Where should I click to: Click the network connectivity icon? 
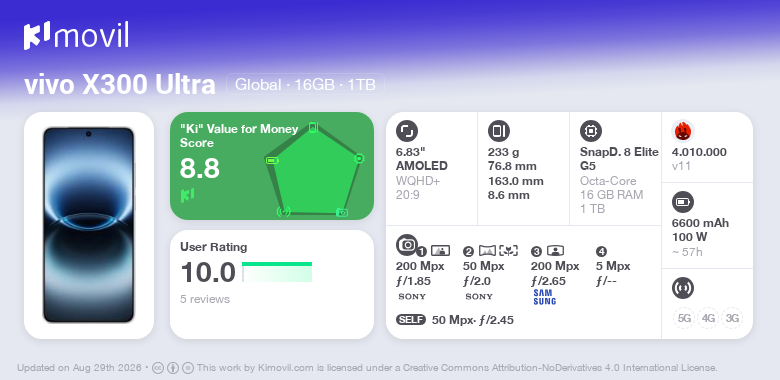[683, 288]
